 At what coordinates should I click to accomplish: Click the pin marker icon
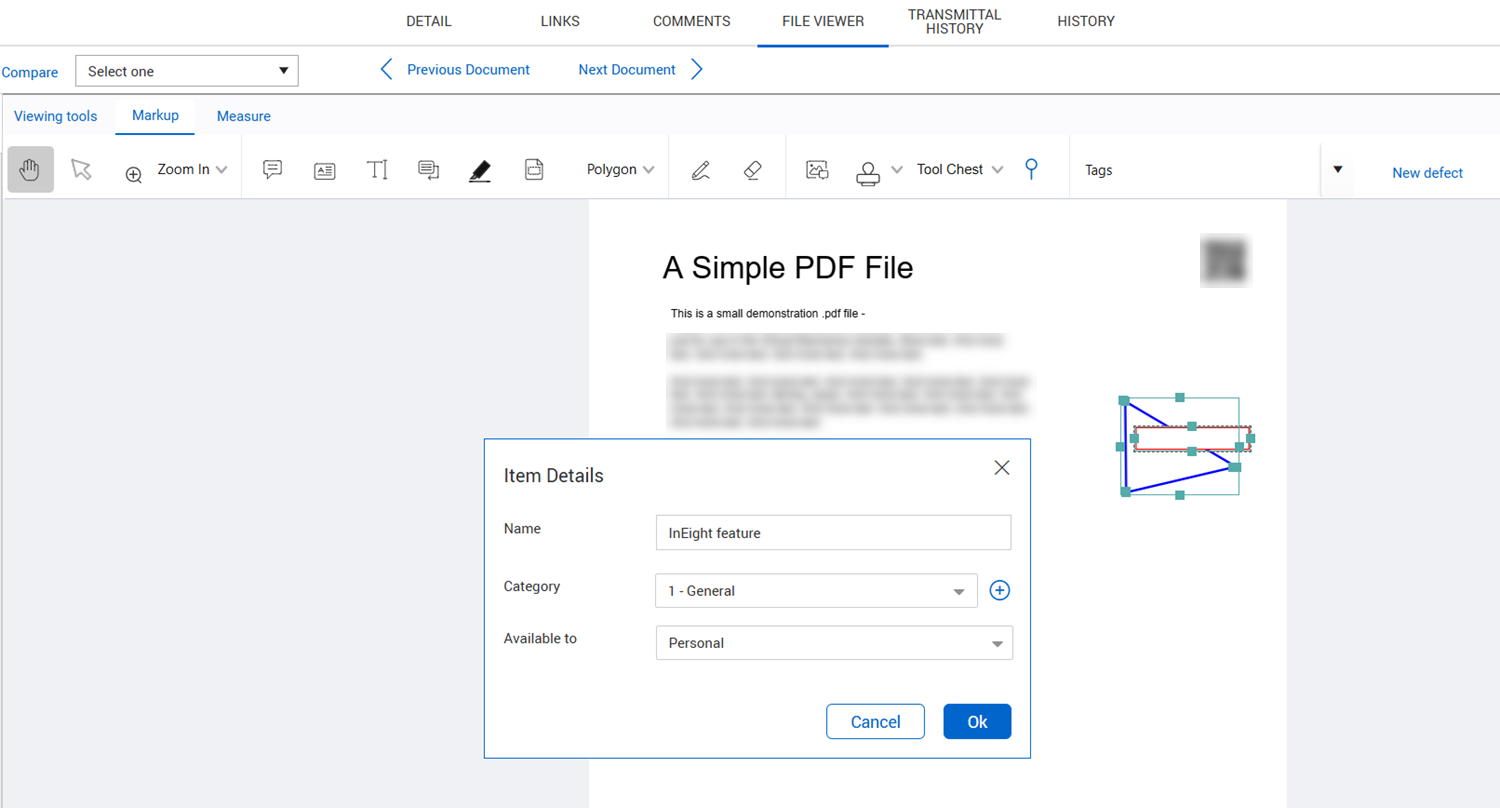click(1031, 169)
